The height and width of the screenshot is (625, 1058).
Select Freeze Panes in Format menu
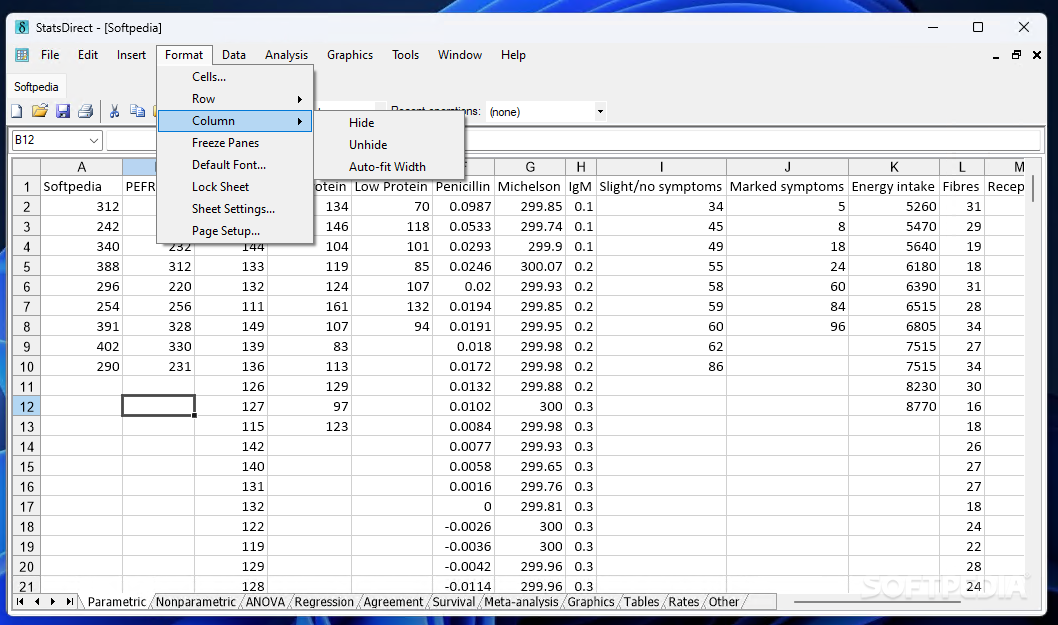(235, 143)
